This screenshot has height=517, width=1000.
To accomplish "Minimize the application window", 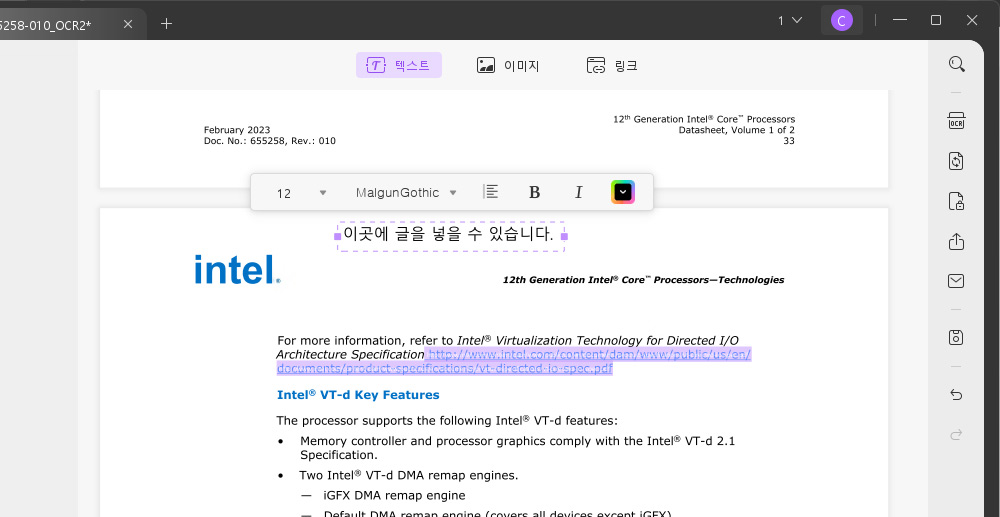I will (900, 20).
